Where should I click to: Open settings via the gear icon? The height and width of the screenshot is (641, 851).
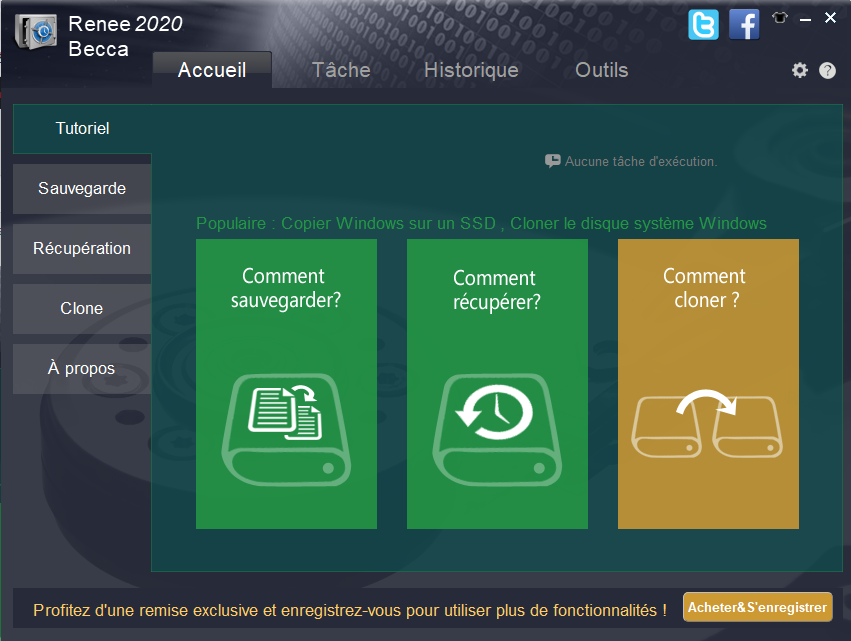[x=799, y=70]
